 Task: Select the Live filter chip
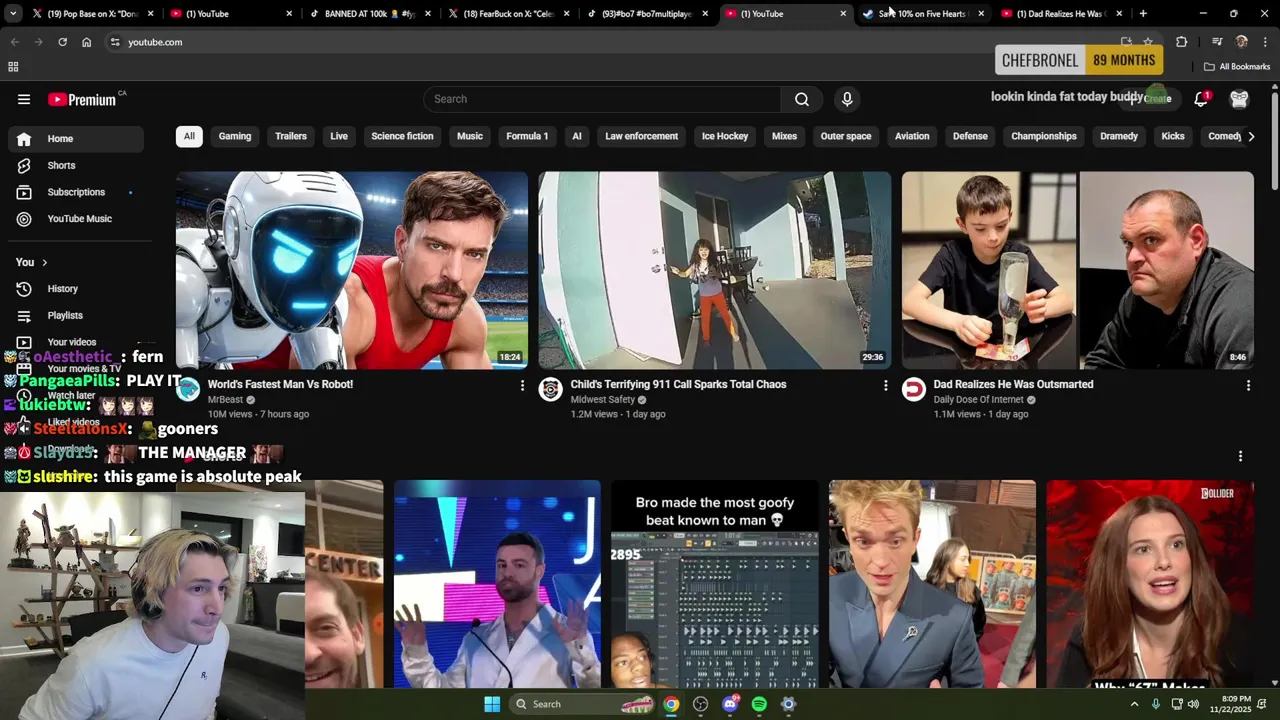point(339,136)
